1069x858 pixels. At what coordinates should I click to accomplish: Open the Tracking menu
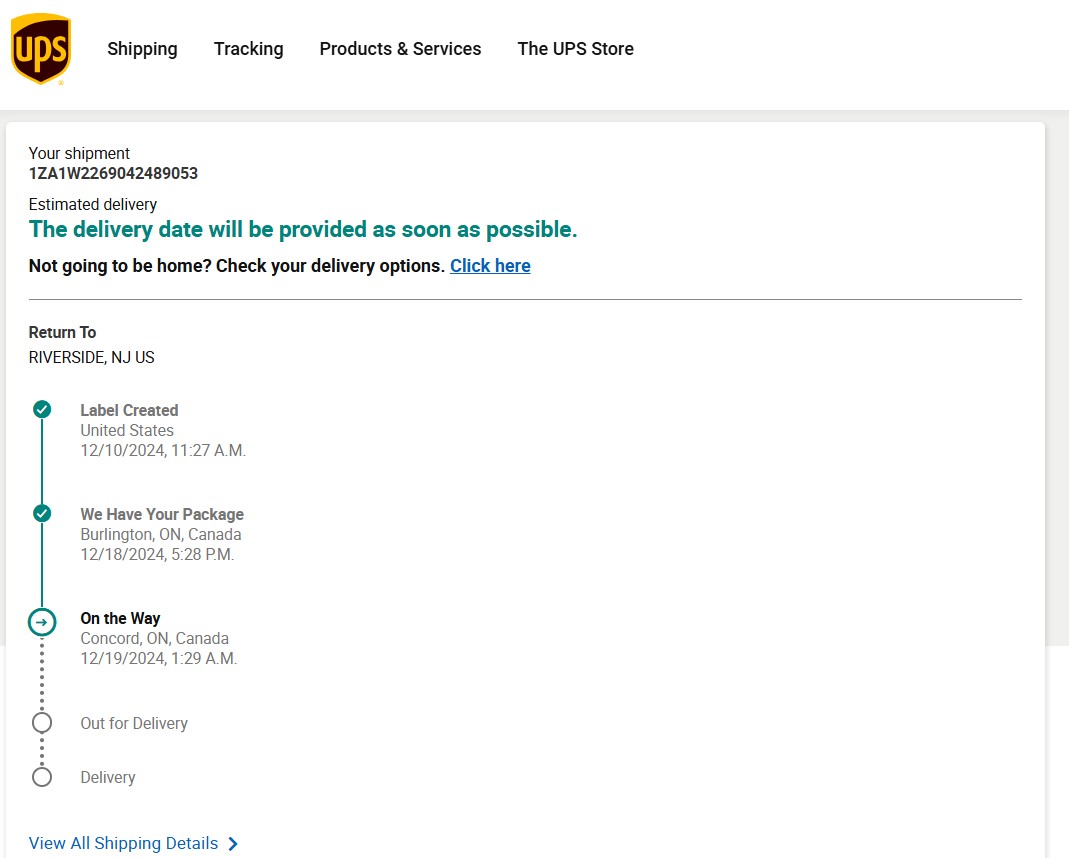(248, 49)
